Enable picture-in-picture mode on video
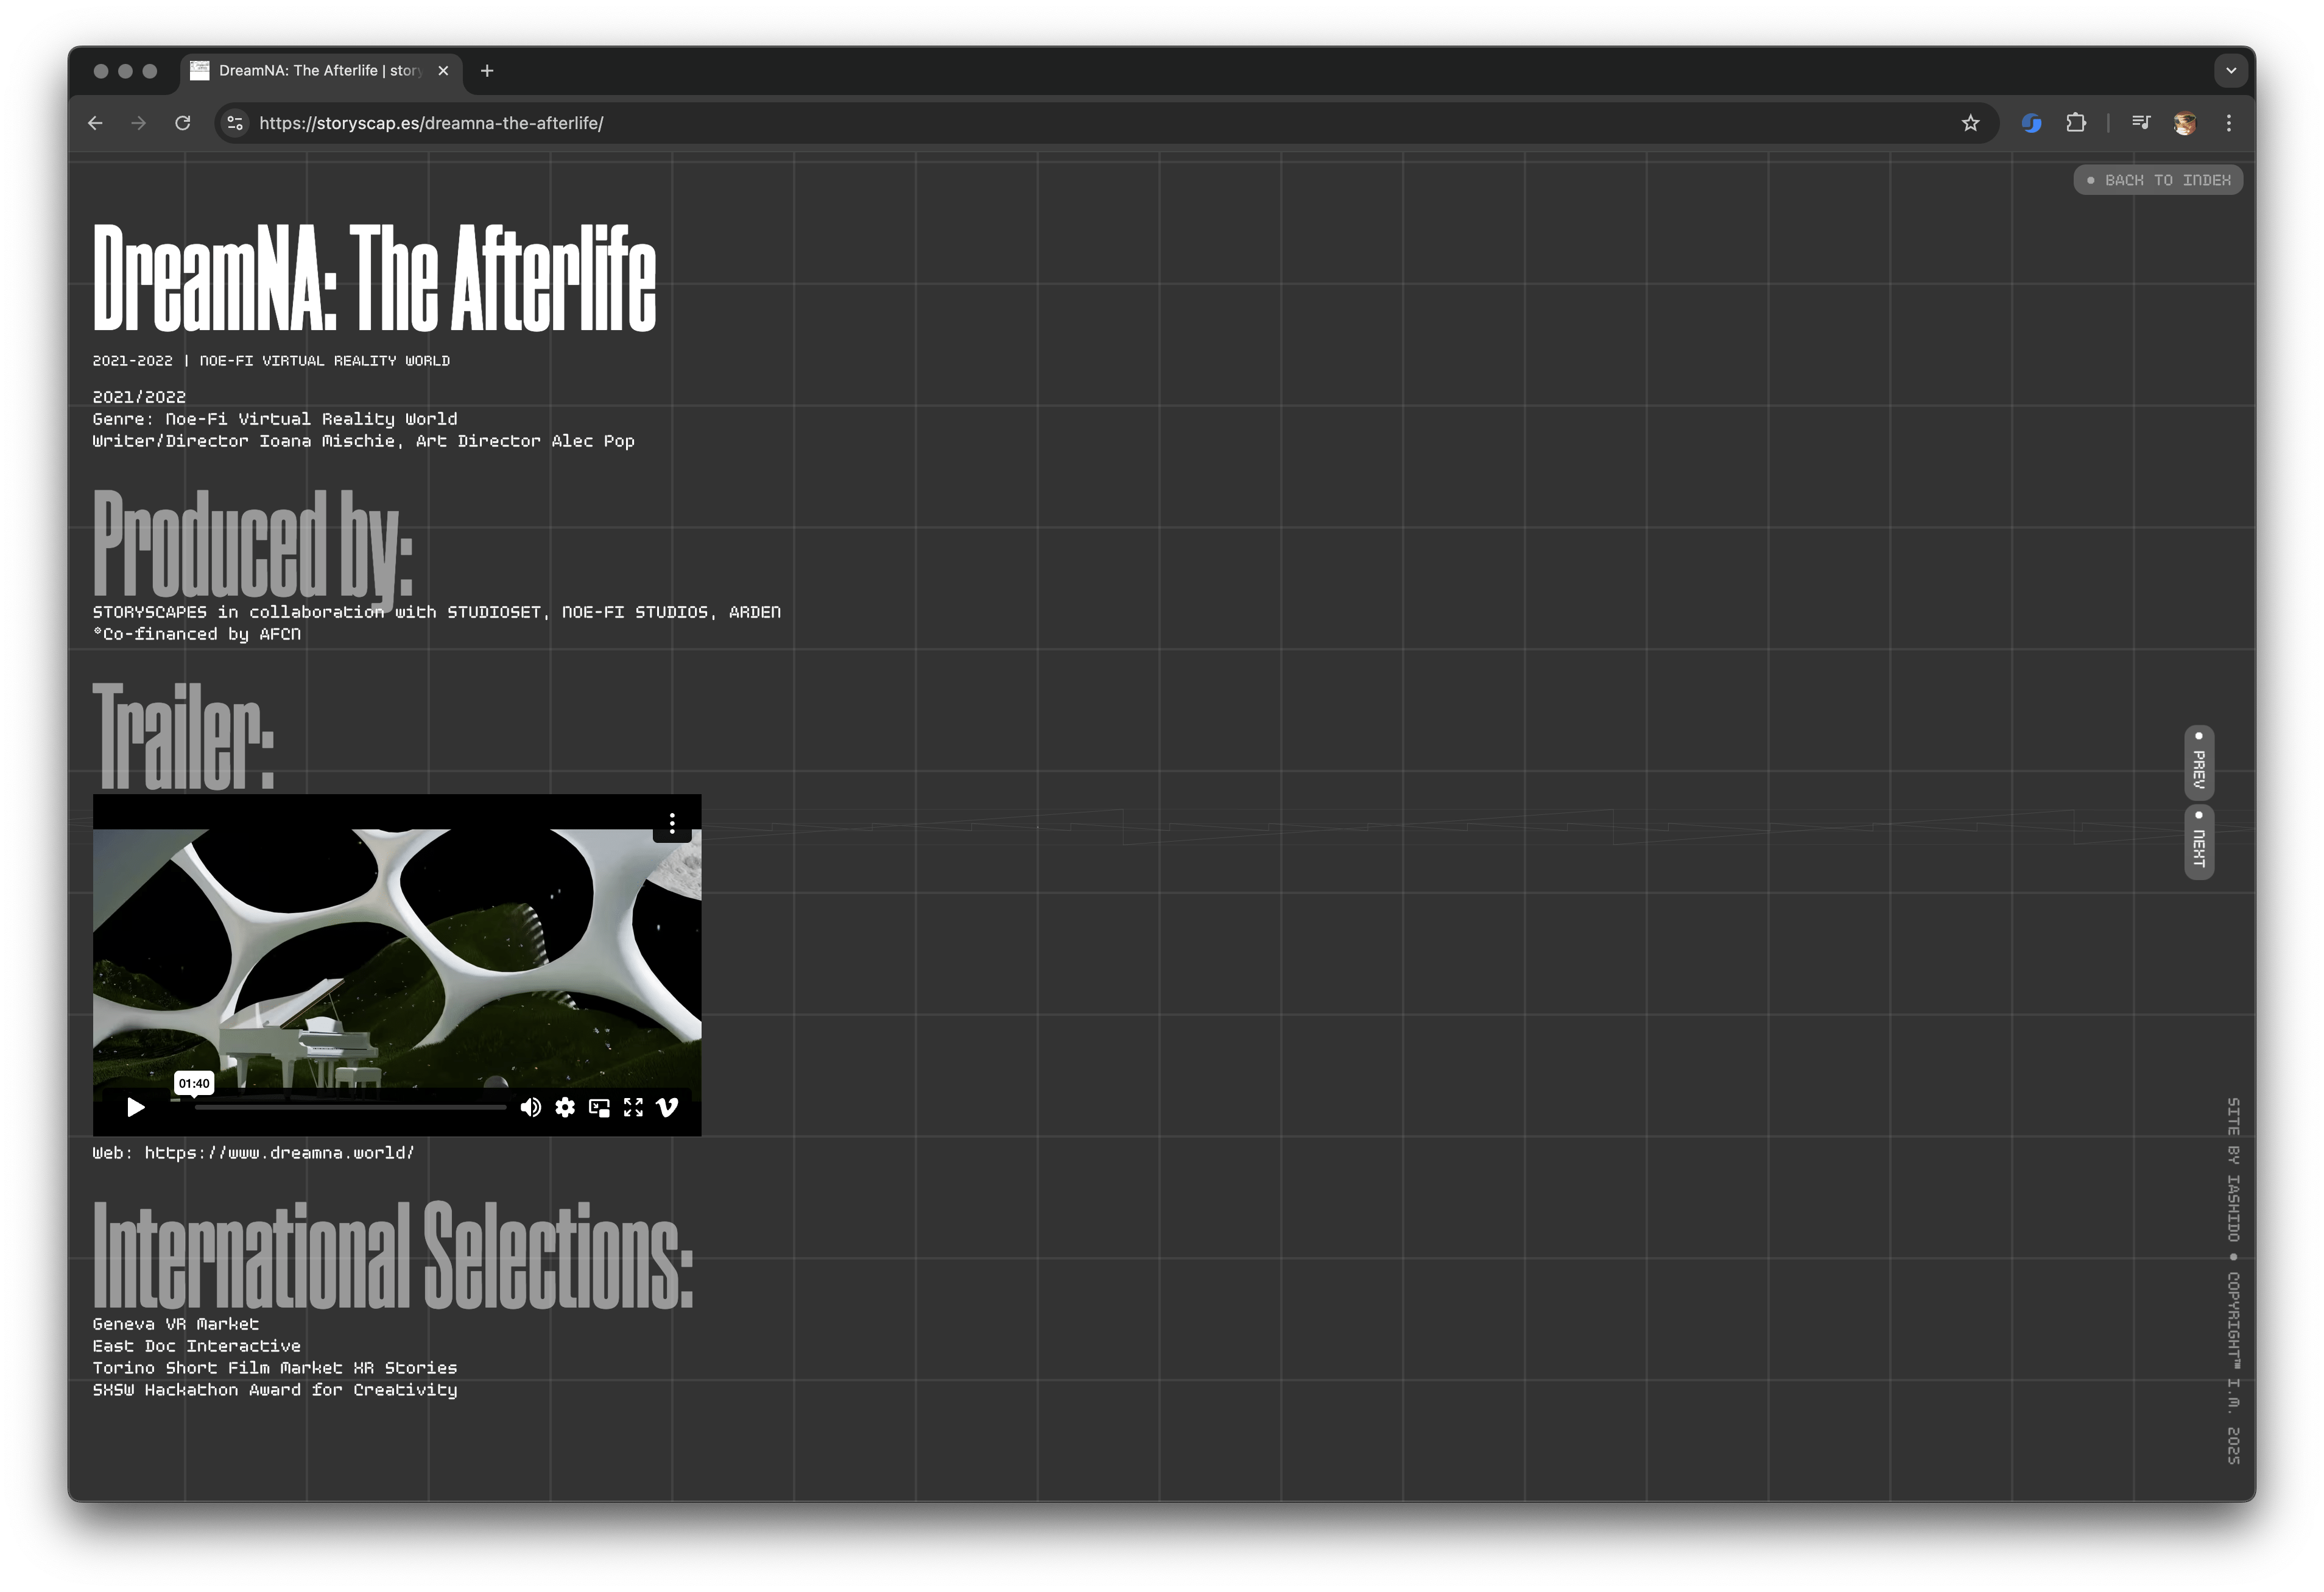The width and height of the screenshot is (2324, 1592). [x=599, y=1107]
